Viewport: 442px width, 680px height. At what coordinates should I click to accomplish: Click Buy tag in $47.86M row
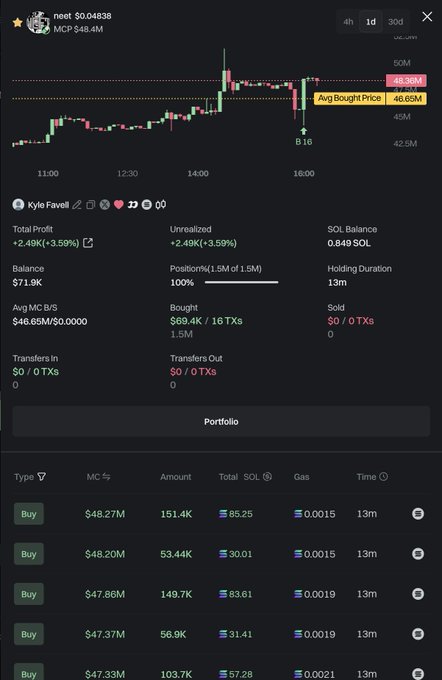[29, 594]
